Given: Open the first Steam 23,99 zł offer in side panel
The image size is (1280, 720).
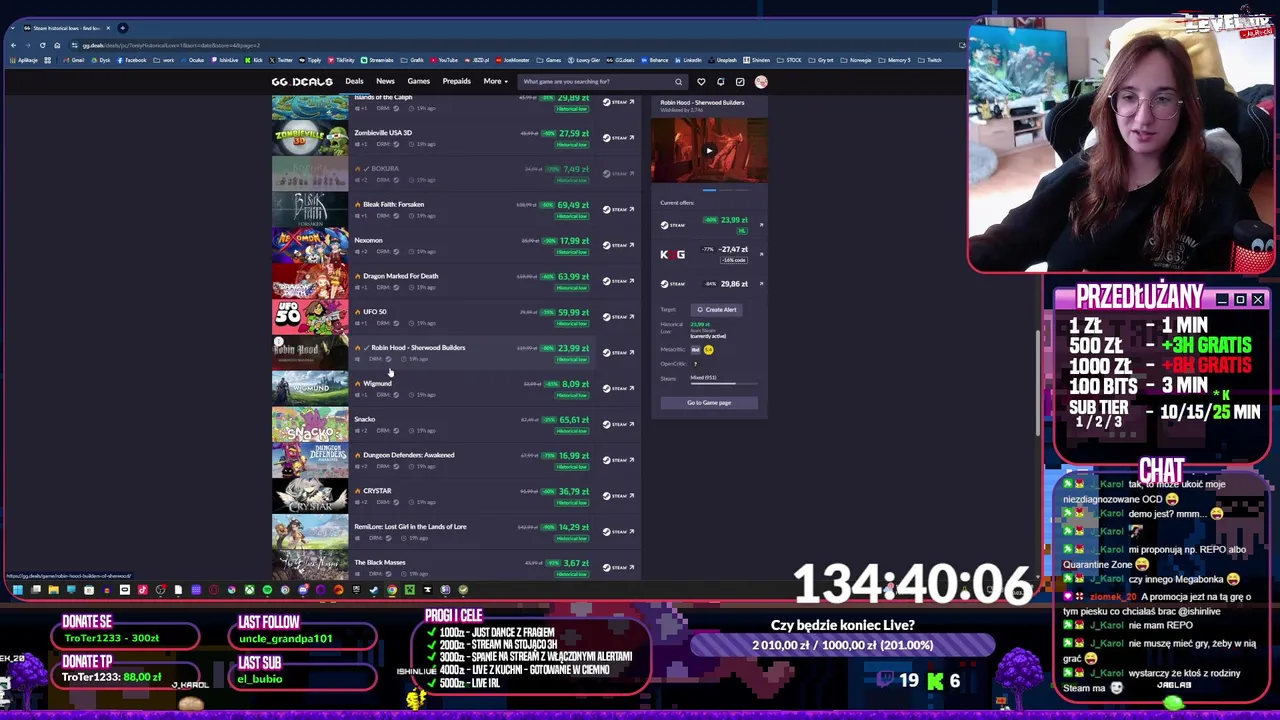Looking at the screenshot, I should tap(711, 224).
